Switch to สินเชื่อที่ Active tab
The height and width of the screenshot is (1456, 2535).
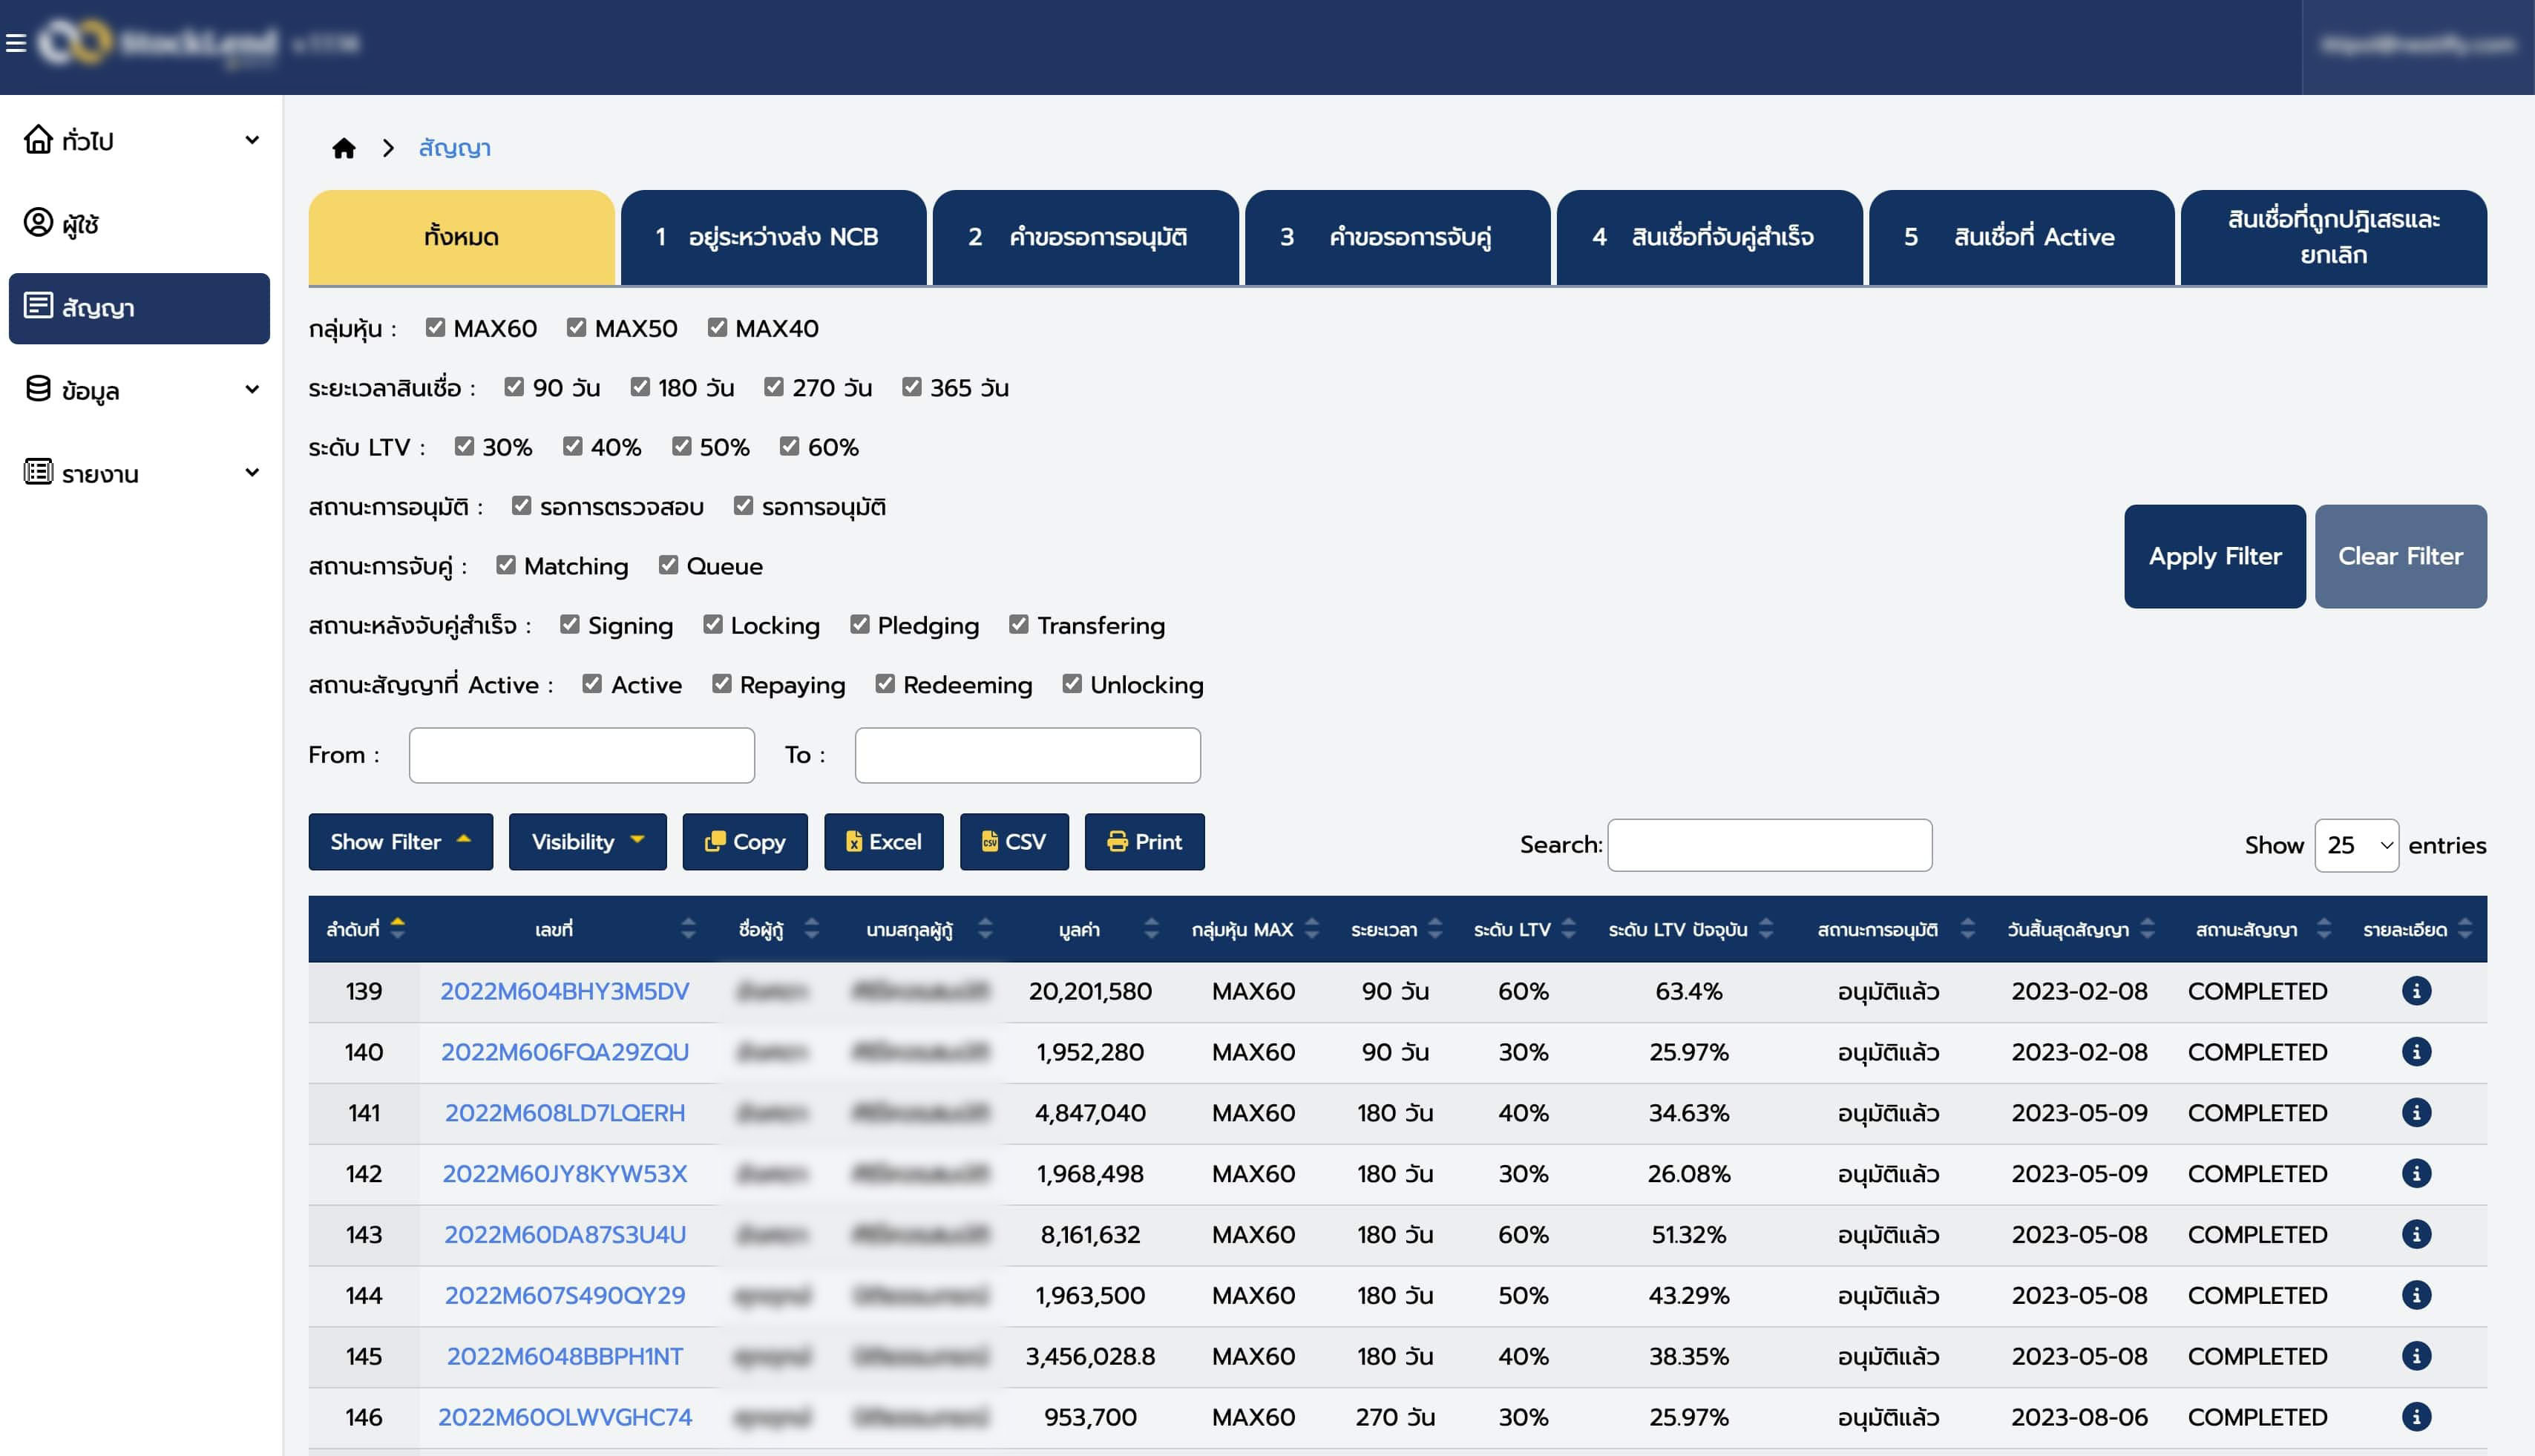click(2021, 237)
